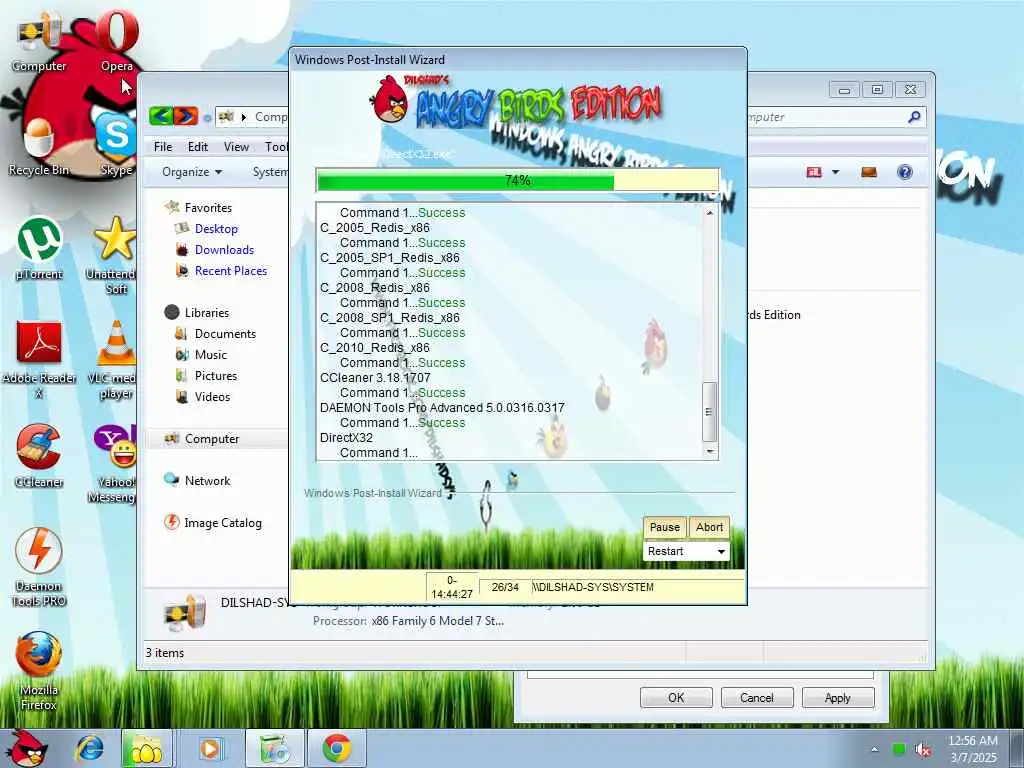Click the Explorer forward arrow

point(185,116)
